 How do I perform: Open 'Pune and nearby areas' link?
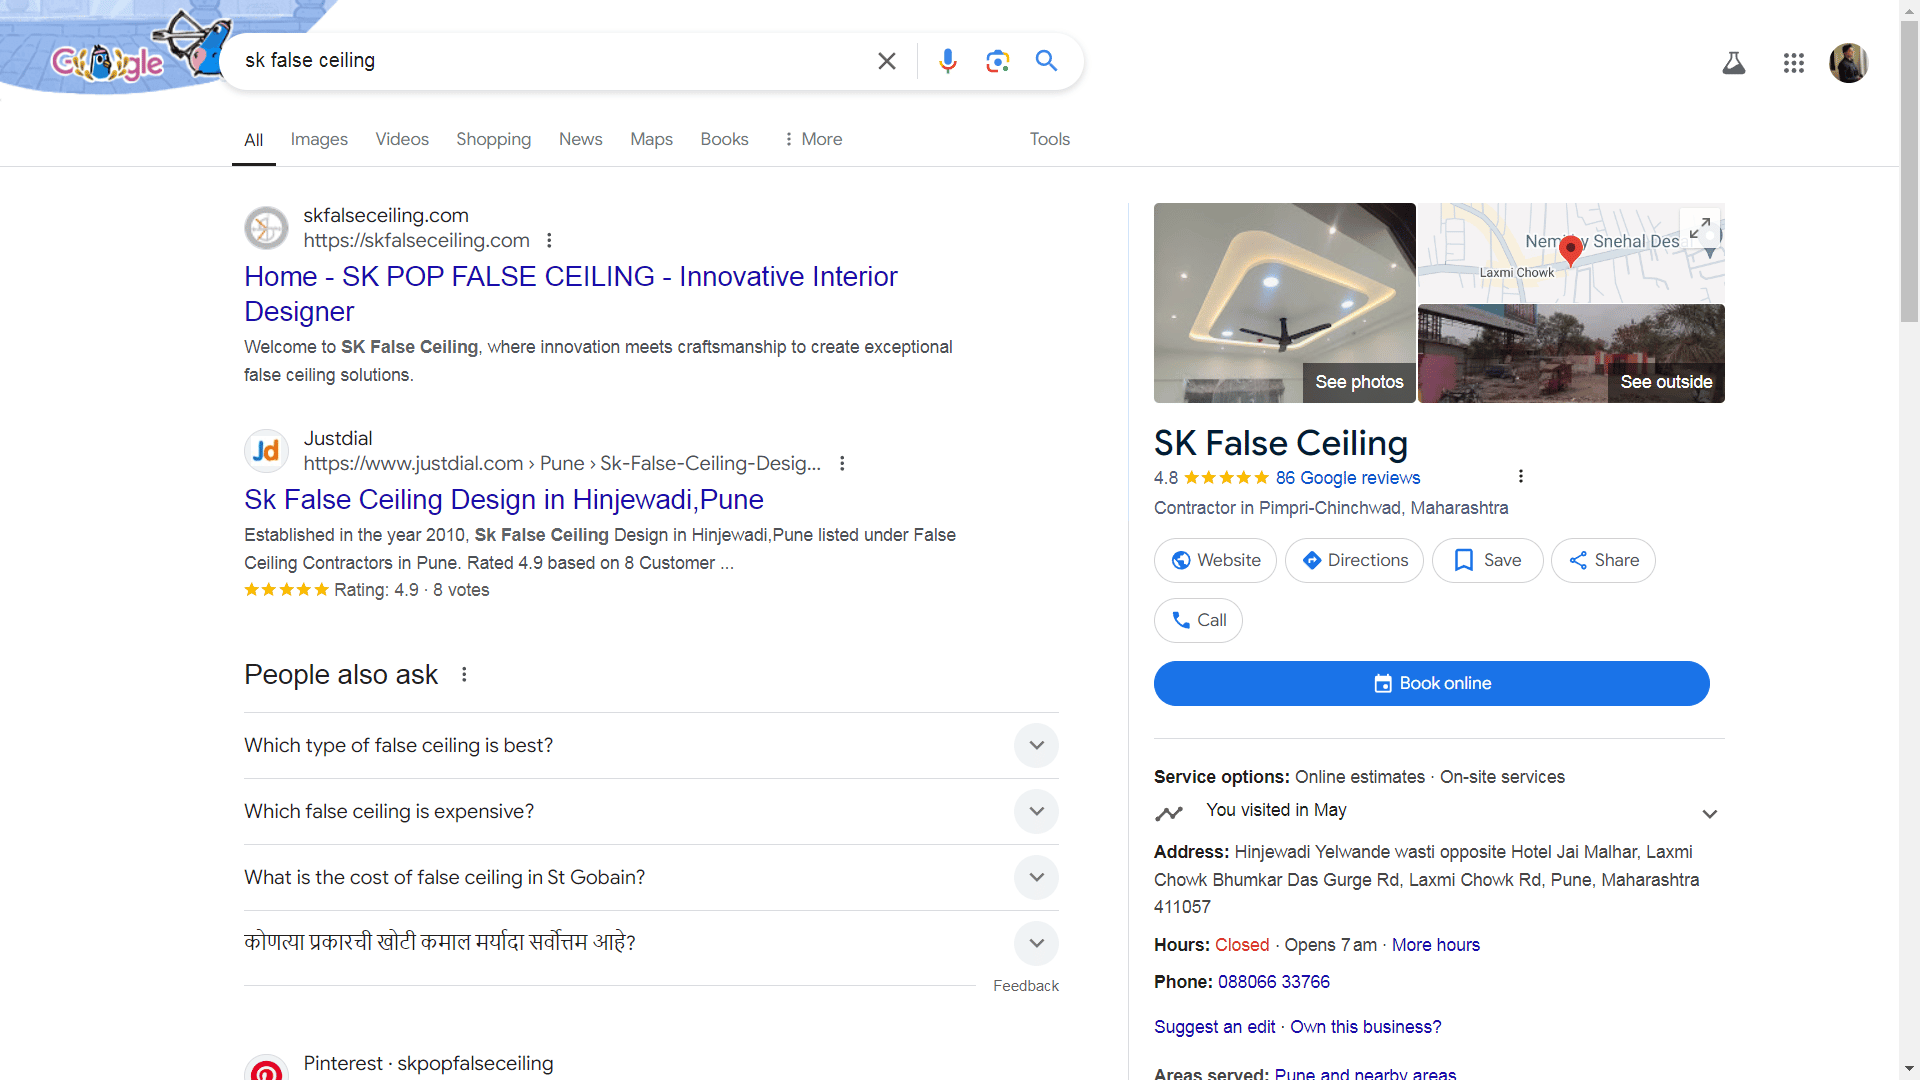click(1365, 1073)
